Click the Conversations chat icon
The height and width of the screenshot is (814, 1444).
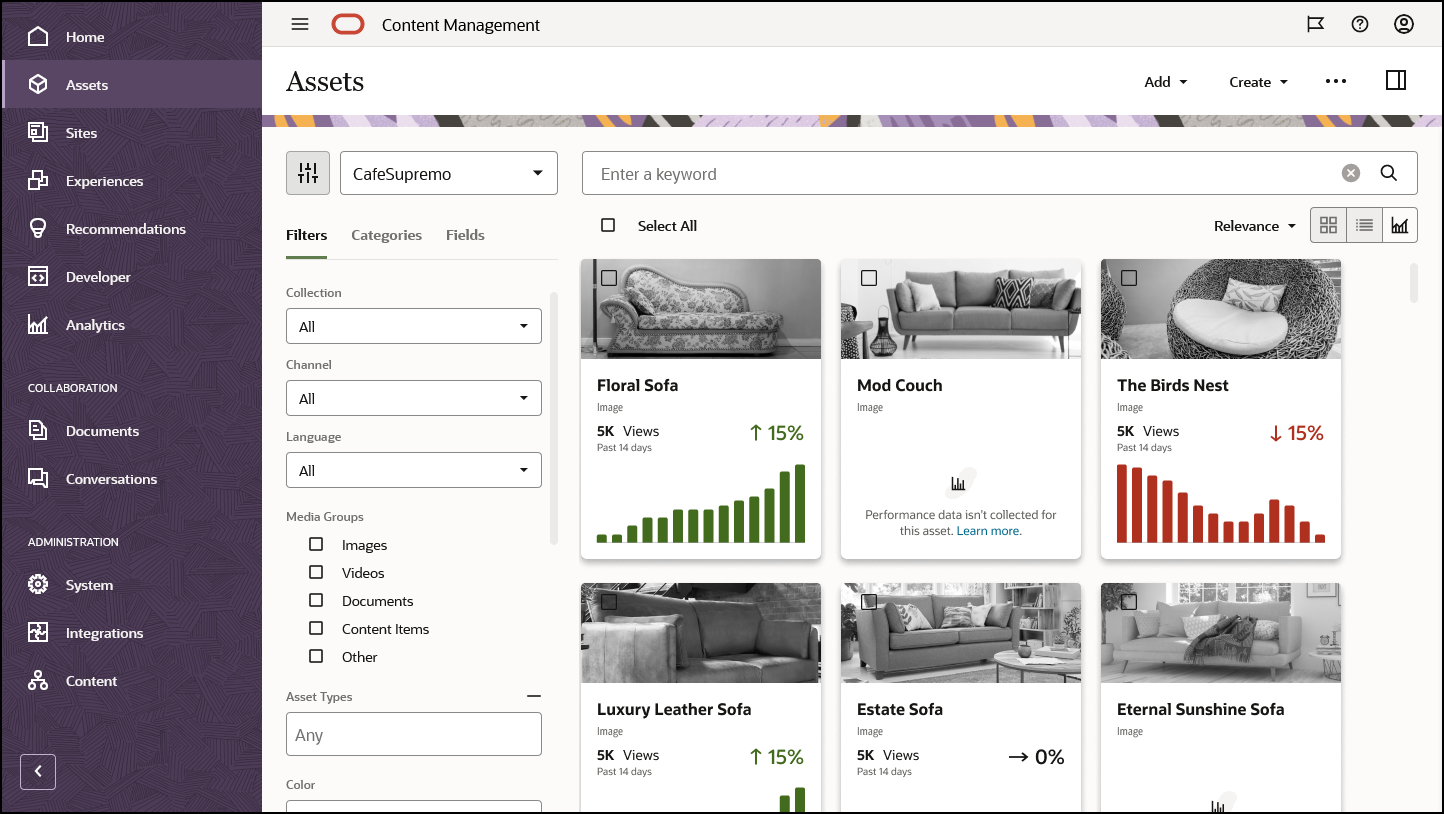click(38, 479)
